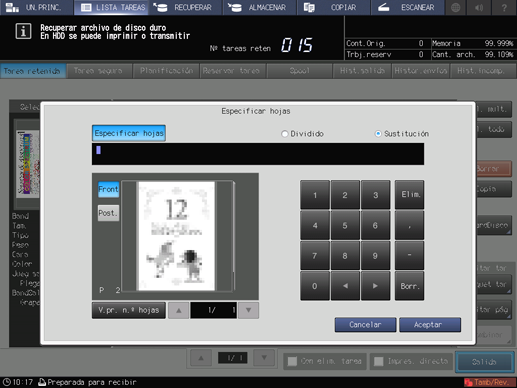517x388 pixels.
Task: Move cursor left with keypad arrow
Action: [345, 286]
